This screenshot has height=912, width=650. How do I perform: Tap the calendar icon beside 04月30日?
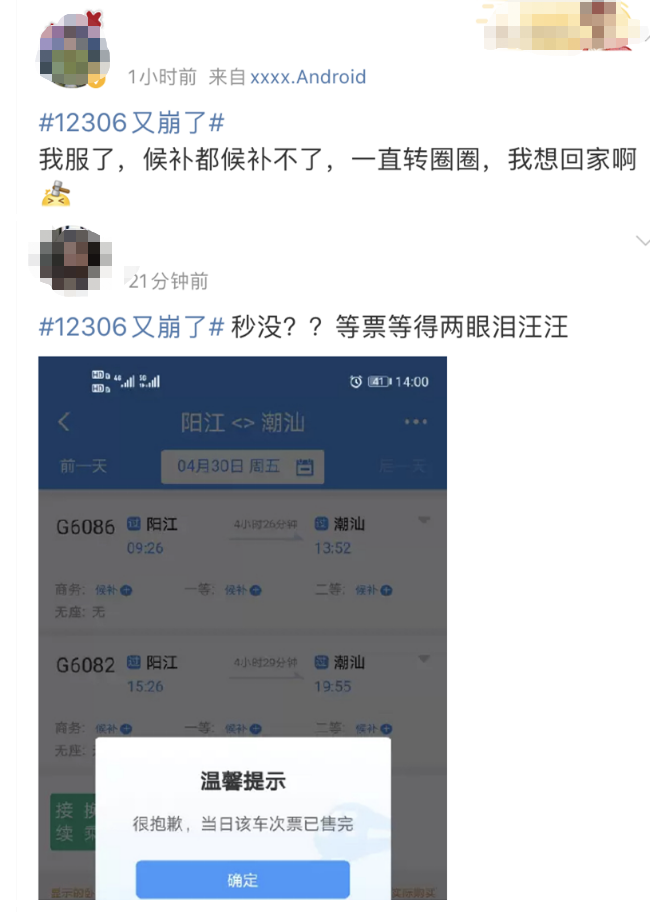coord(305,466)
